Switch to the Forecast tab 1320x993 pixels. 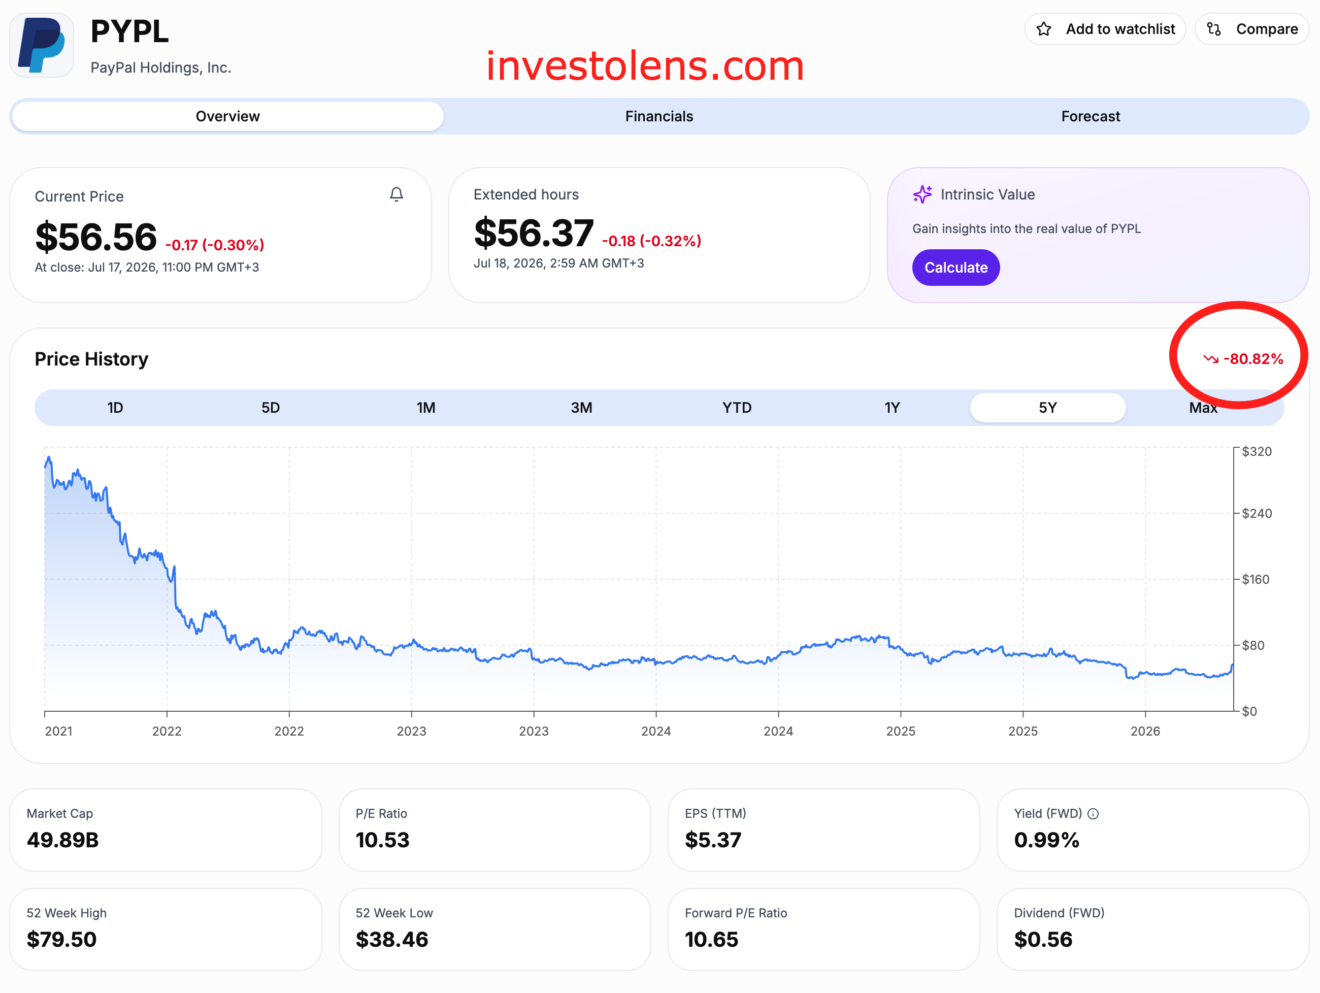point(1090,116)
